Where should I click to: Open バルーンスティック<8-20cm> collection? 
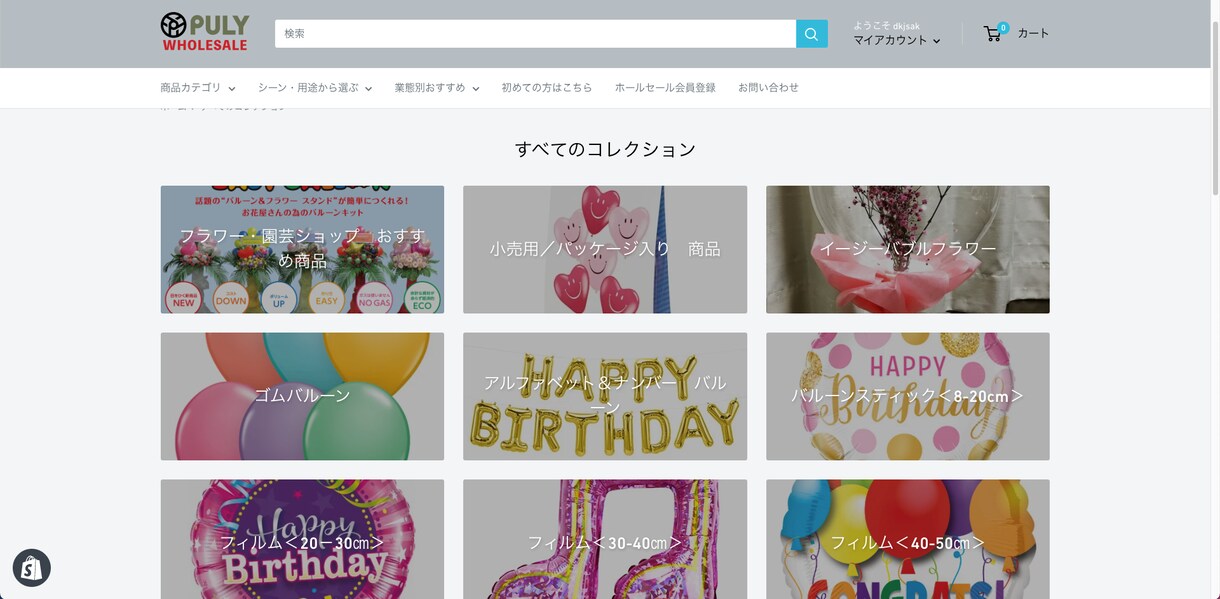tap(908, 396)
